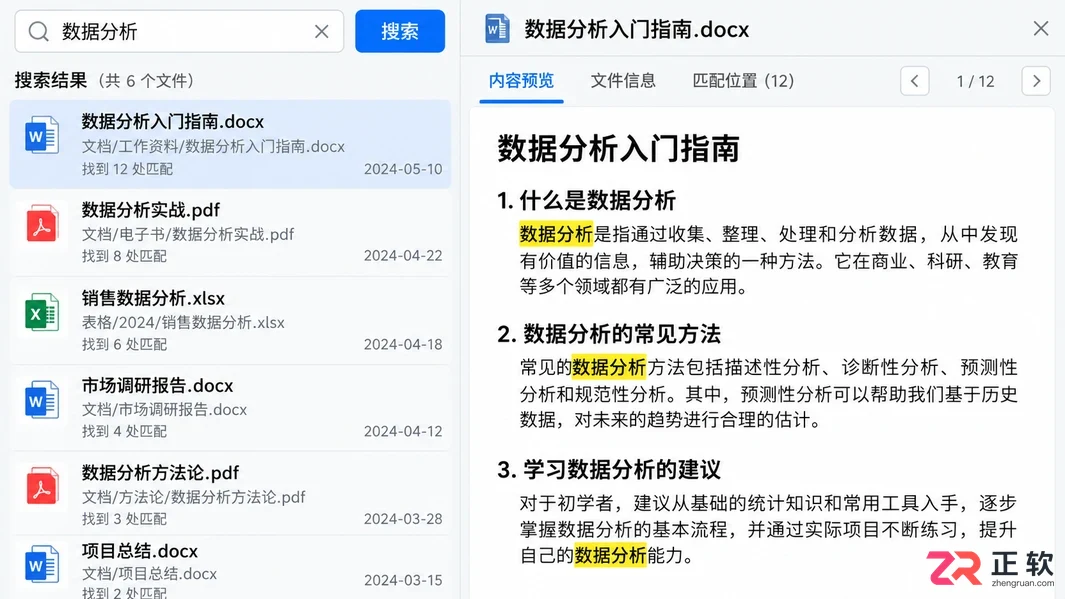Click the blue 搜索 button
Viewport: 1065px width, 599px height.
(400, 31)
